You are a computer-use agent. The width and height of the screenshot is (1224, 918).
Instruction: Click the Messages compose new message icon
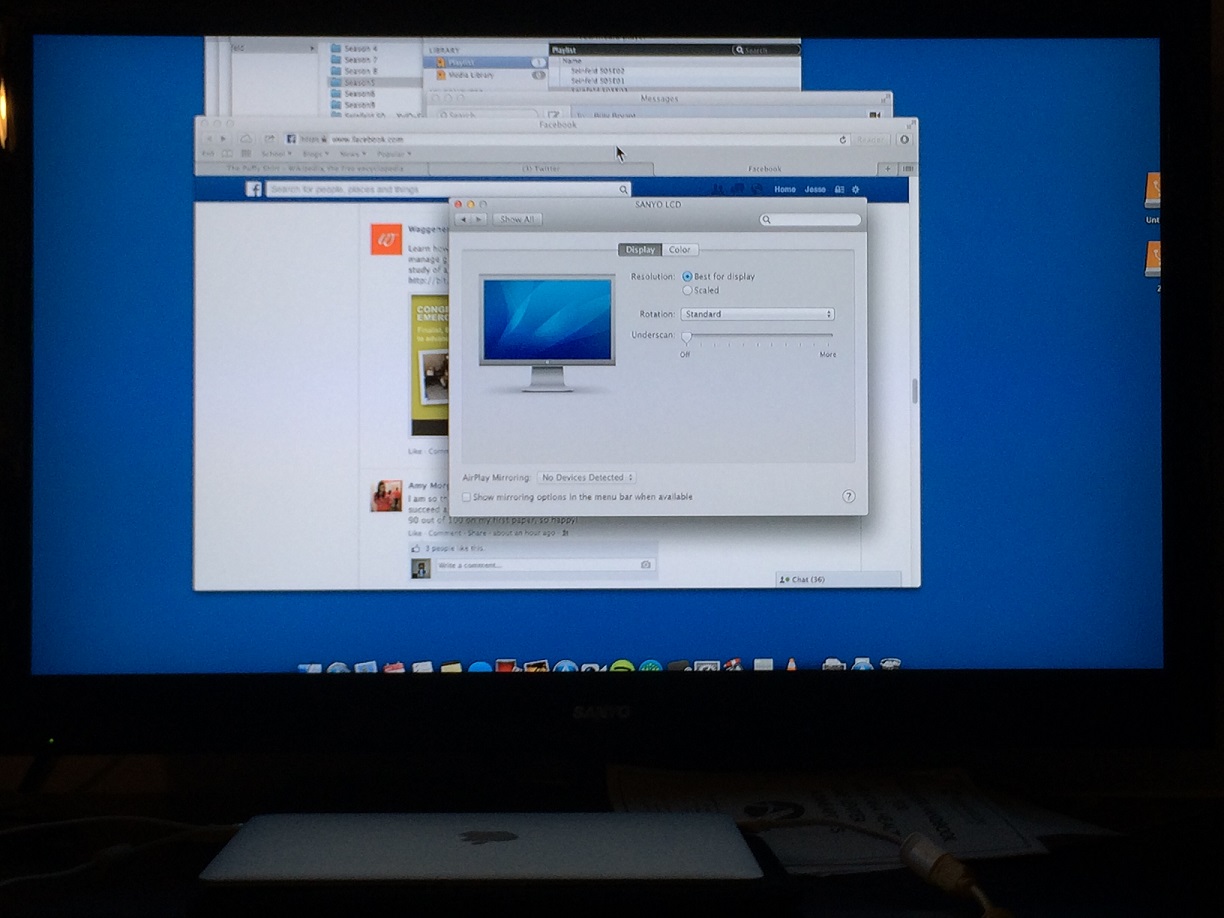click(553, 115)
